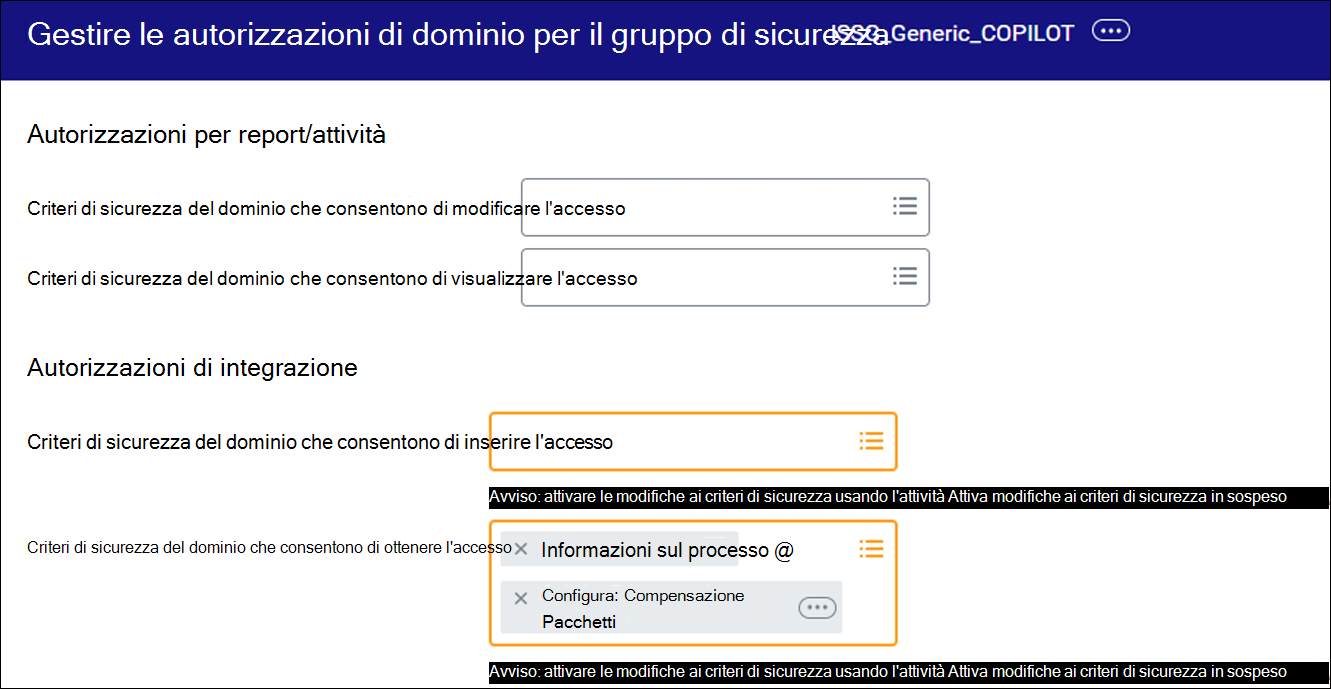Screen dimensions: 1331x689
Task: Open prompt list icon for modify access field
Action: click(x=905, y=206)
